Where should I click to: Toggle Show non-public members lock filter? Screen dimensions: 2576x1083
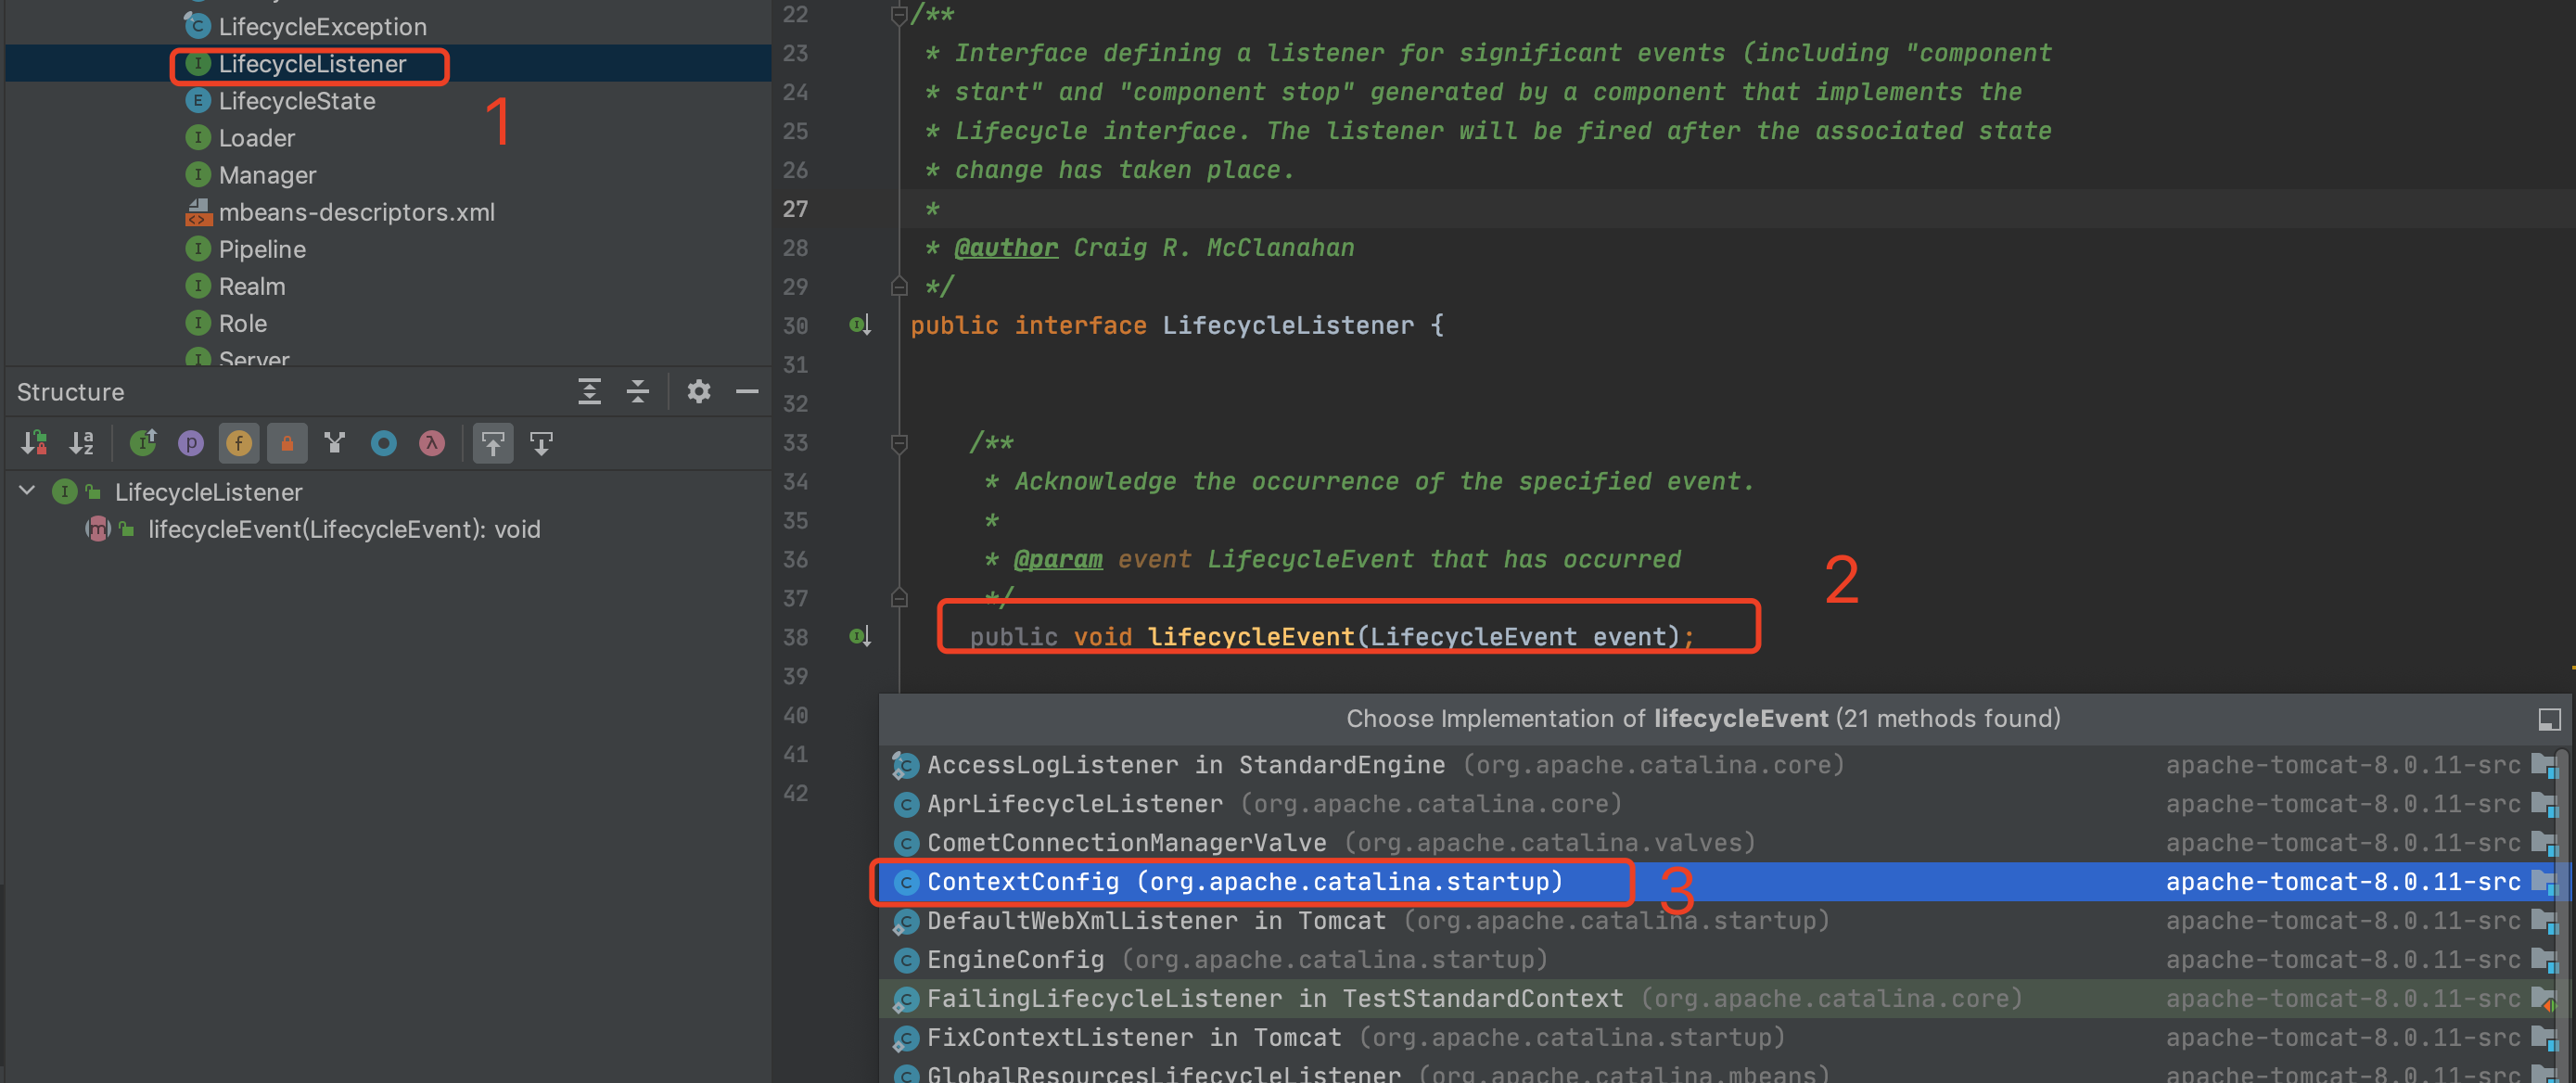pos(287,443)
